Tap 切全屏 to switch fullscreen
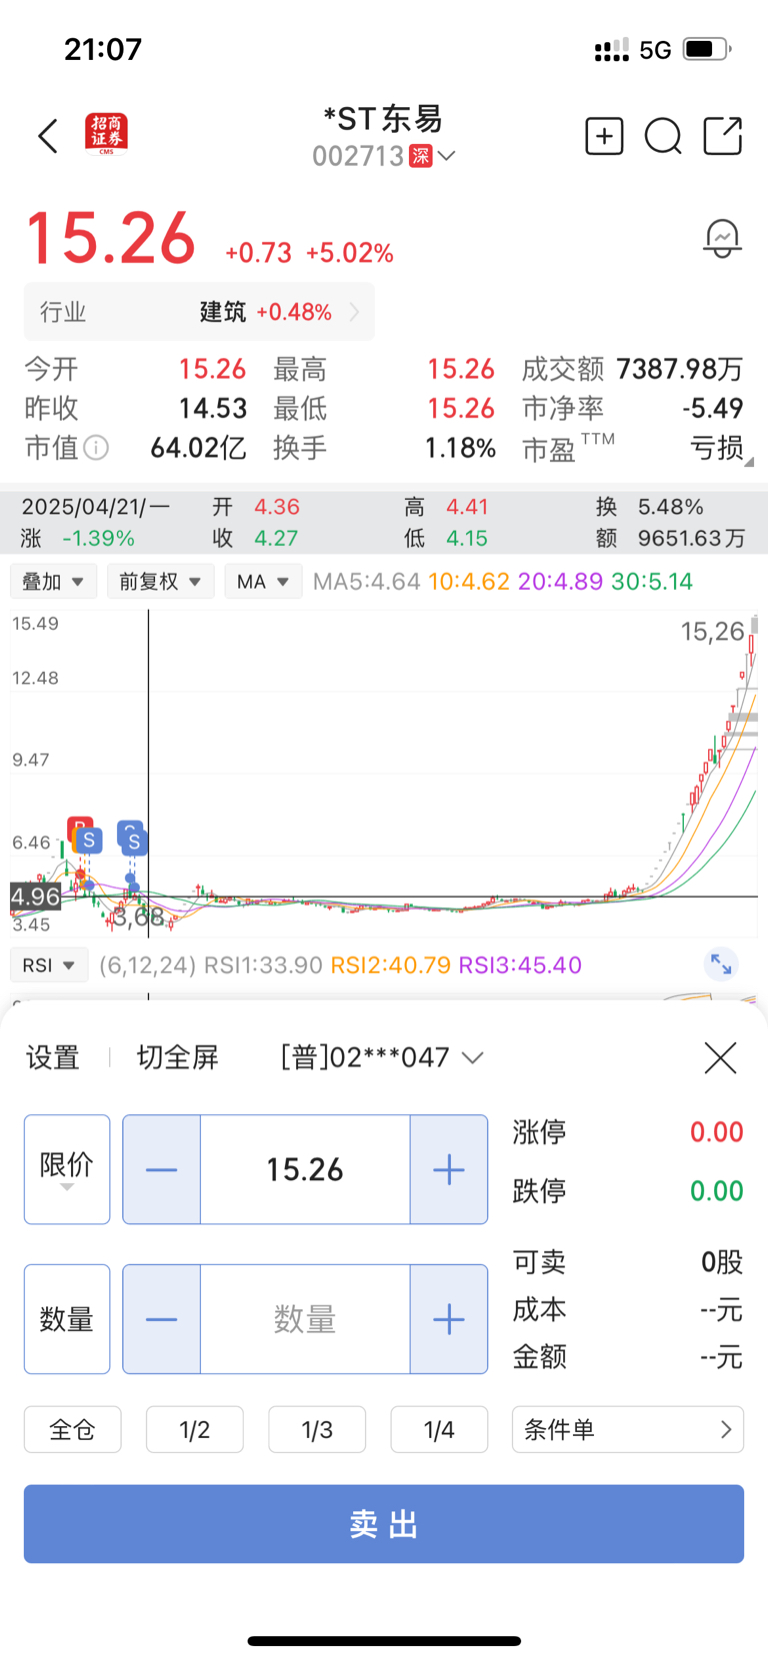 (x=177, y=1057)
